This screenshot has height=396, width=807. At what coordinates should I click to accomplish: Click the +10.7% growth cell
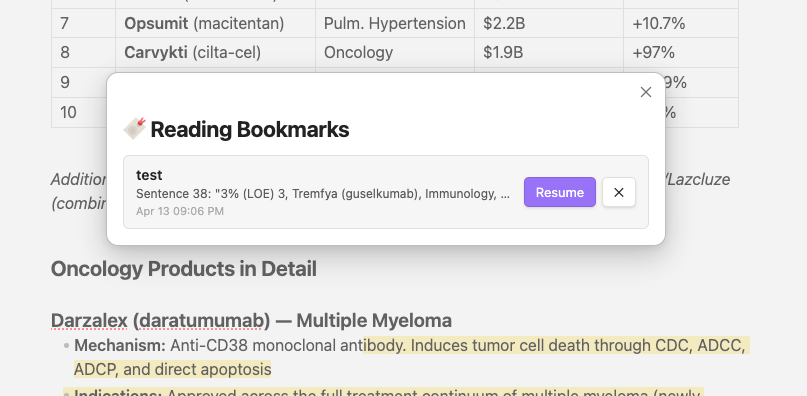coord(681,23)
